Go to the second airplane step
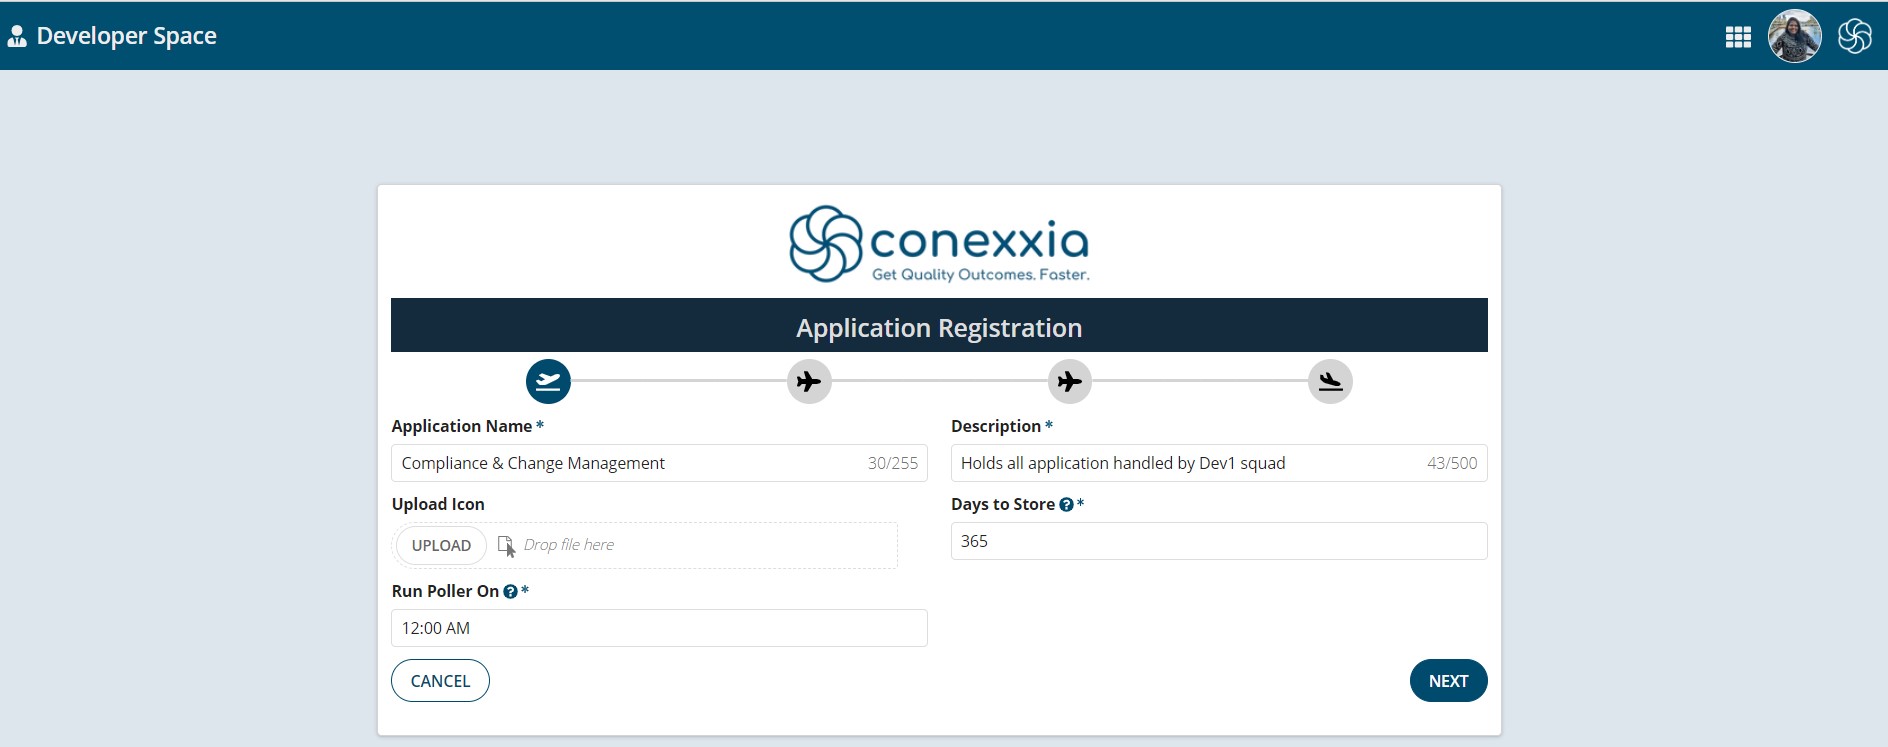 point(809,381)
